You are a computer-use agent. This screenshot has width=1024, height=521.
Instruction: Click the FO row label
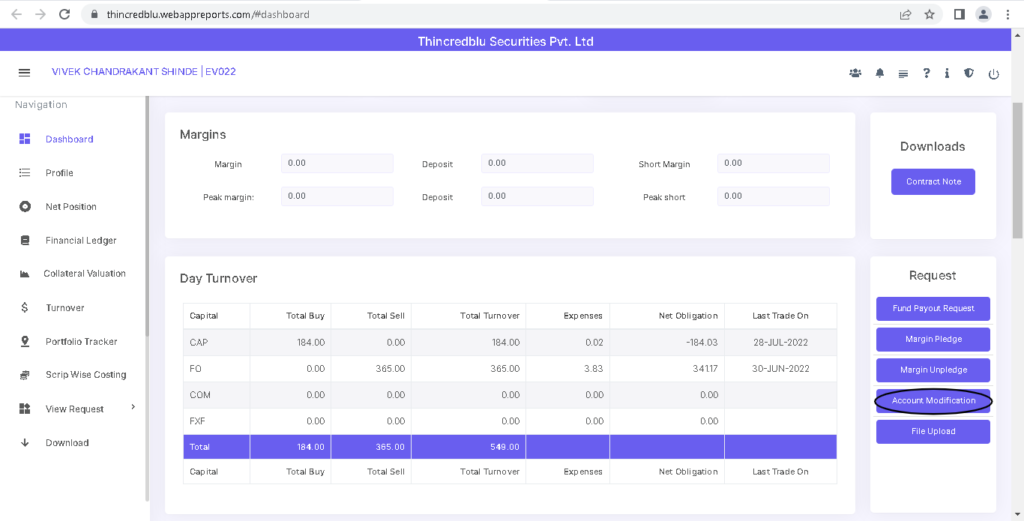tap(195, 369)
